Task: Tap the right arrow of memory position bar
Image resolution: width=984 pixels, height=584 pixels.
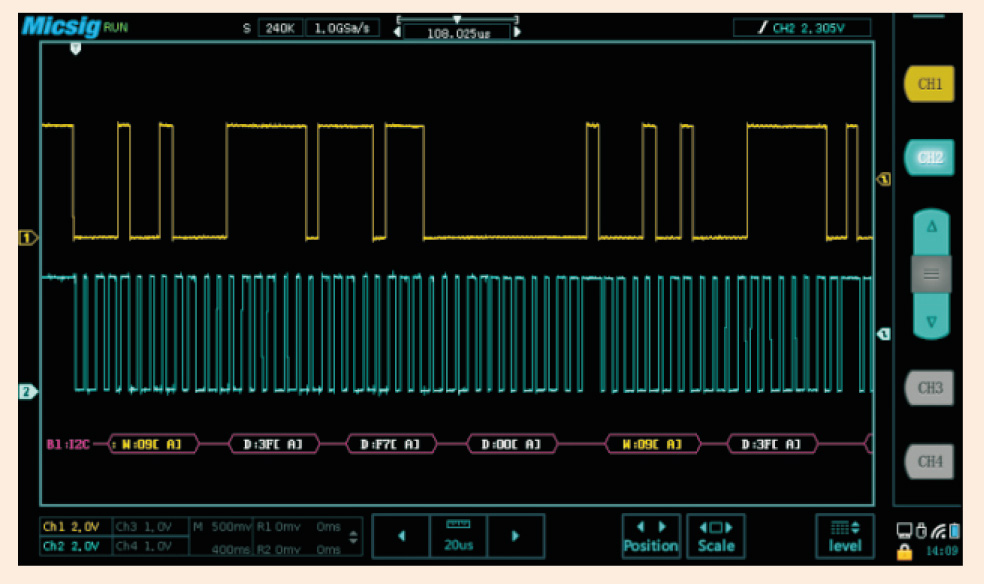Action: 517,32
